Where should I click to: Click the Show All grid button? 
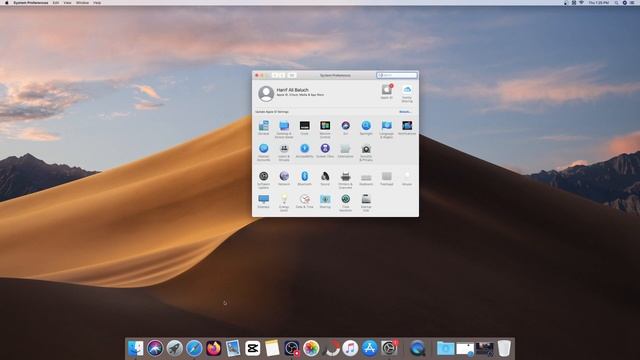tap(292, 75)
